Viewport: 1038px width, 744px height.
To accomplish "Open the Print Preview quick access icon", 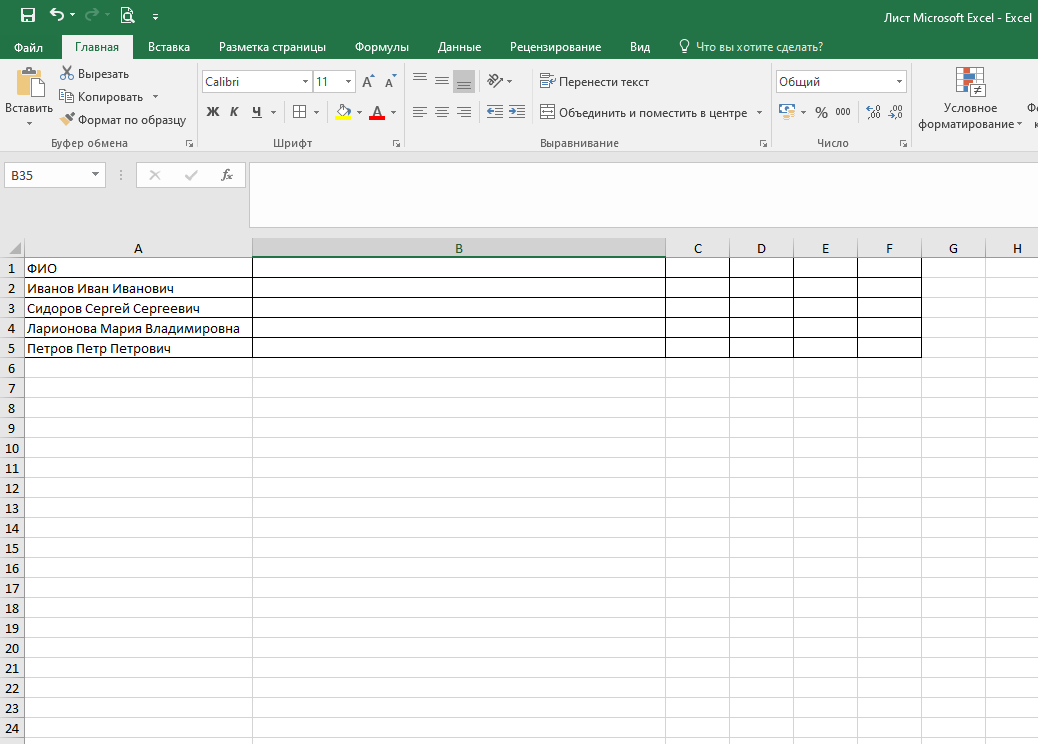I will click(127, 15).
